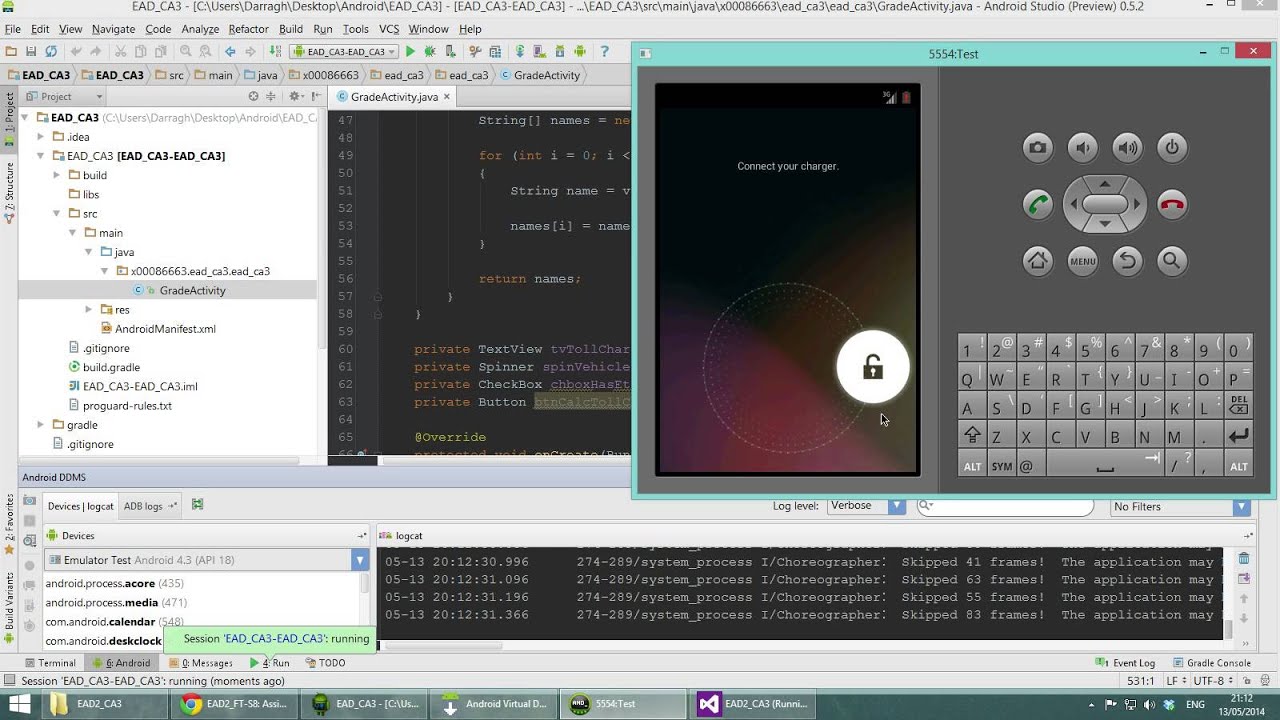Click the emulator search magnifier button
The image size is (1280, 720).
(x=1172, y=261)
